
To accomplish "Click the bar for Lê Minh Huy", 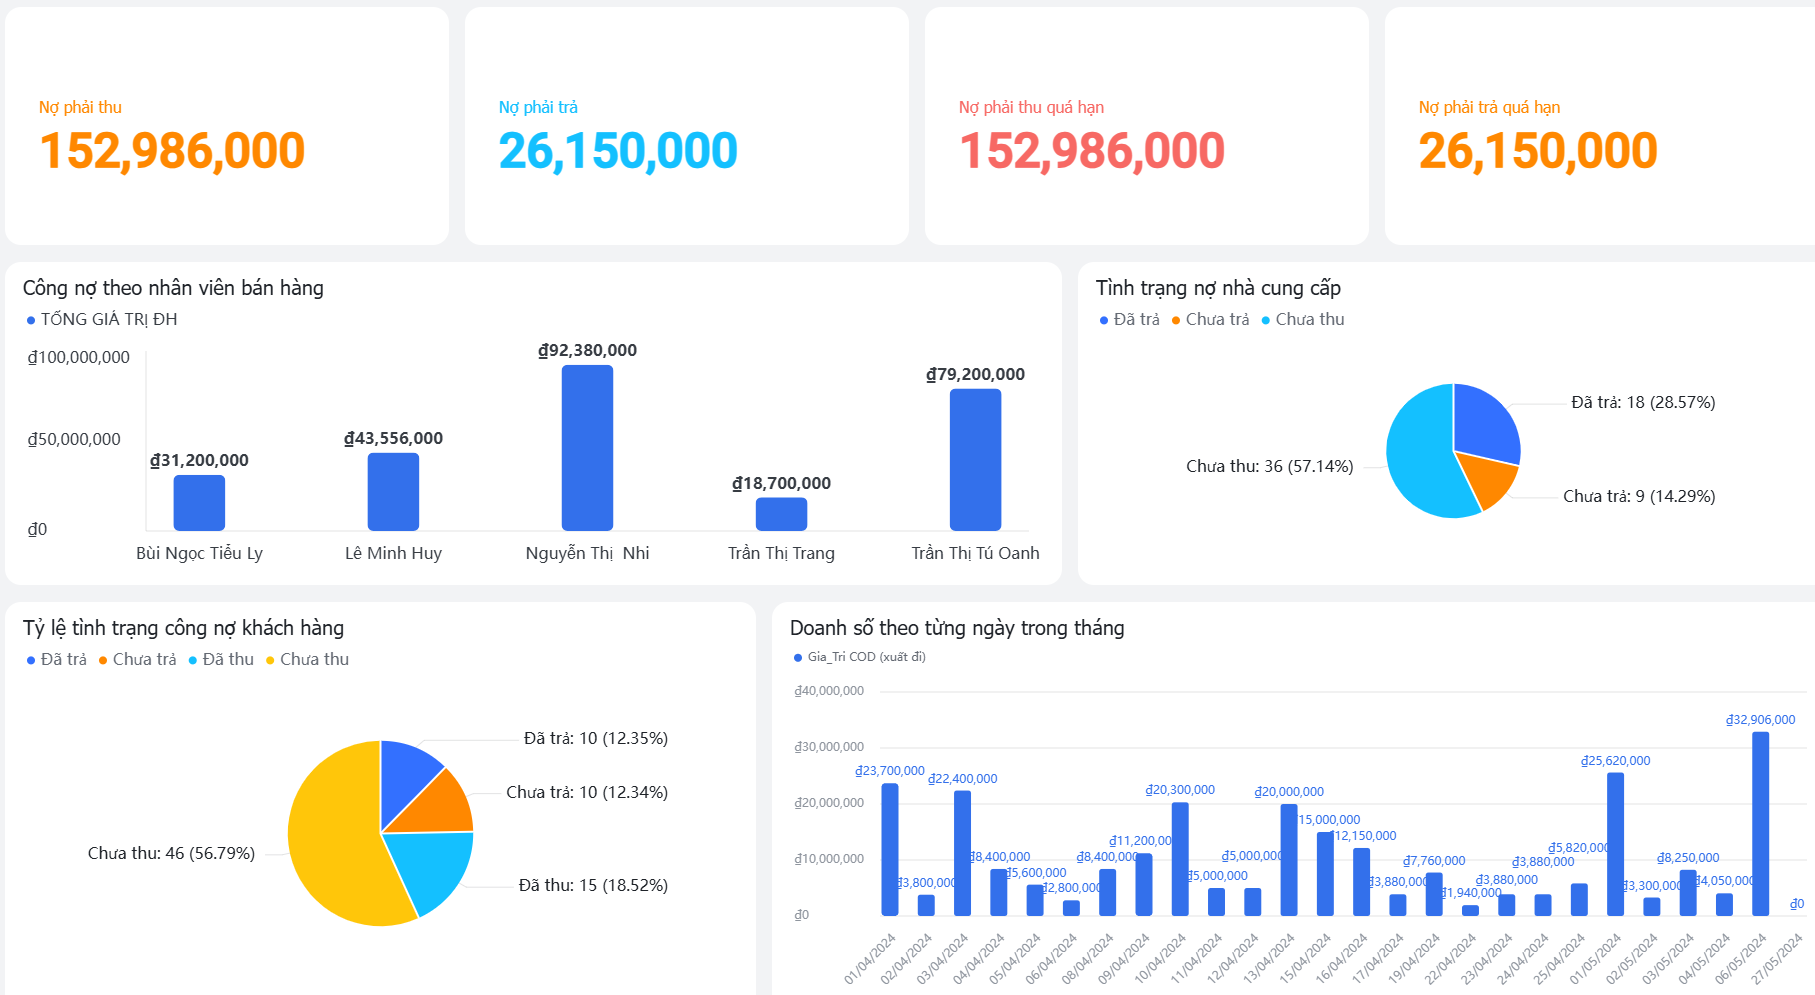I will pos(393,491).
